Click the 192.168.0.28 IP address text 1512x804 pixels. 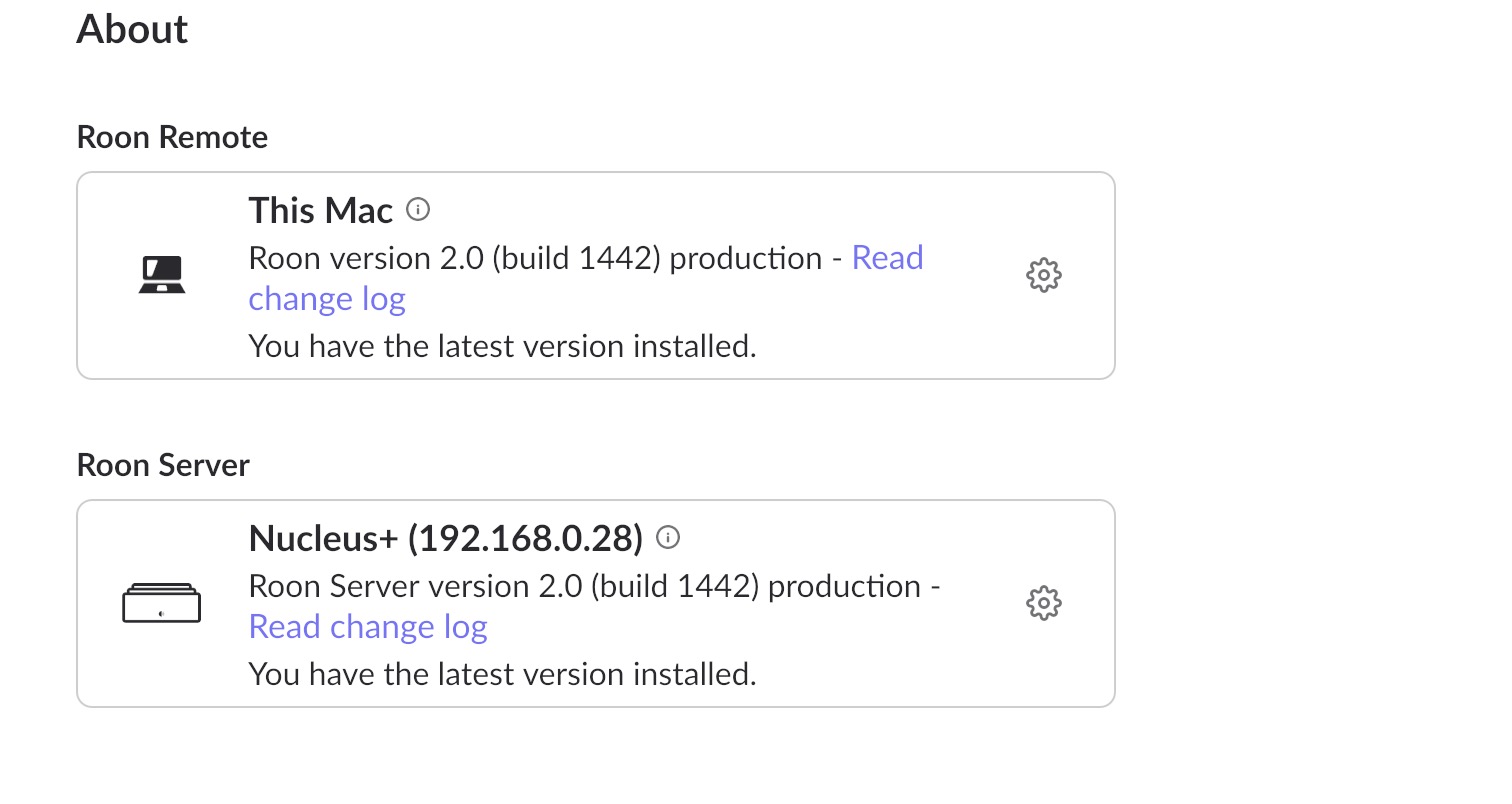tap(525, 538)
